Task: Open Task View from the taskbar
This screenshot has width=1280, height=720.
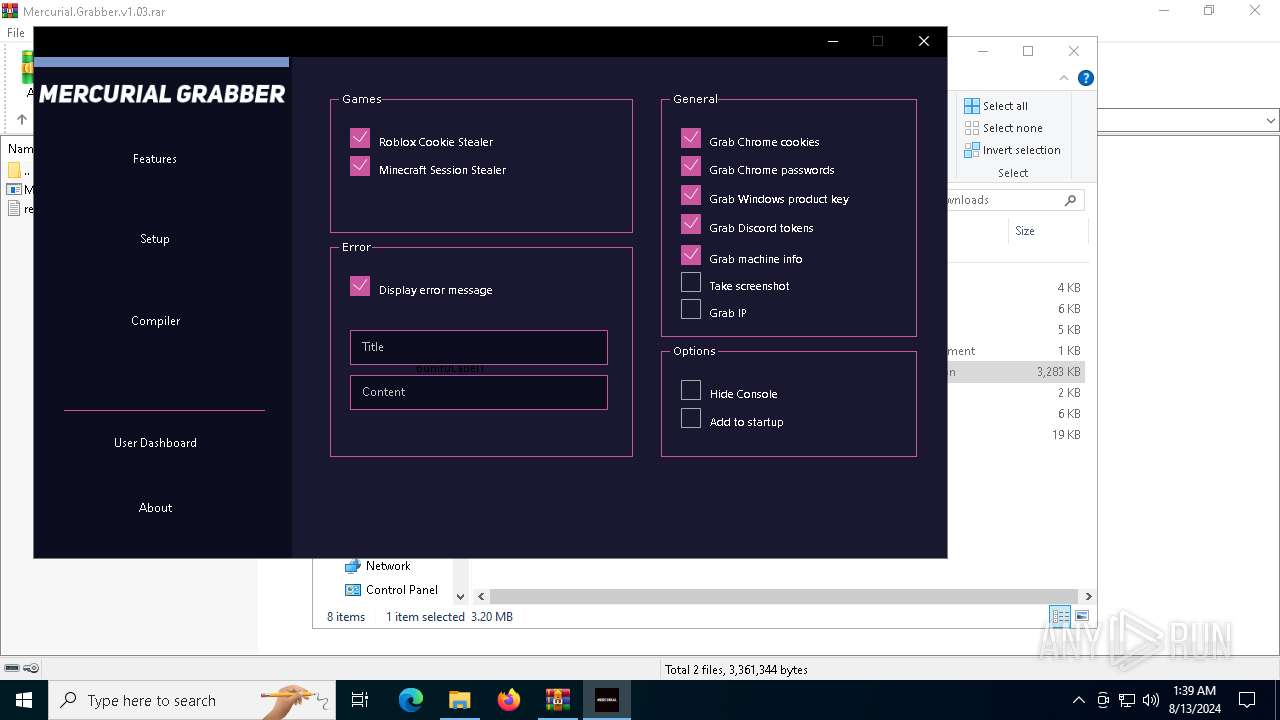Action: 360,700
